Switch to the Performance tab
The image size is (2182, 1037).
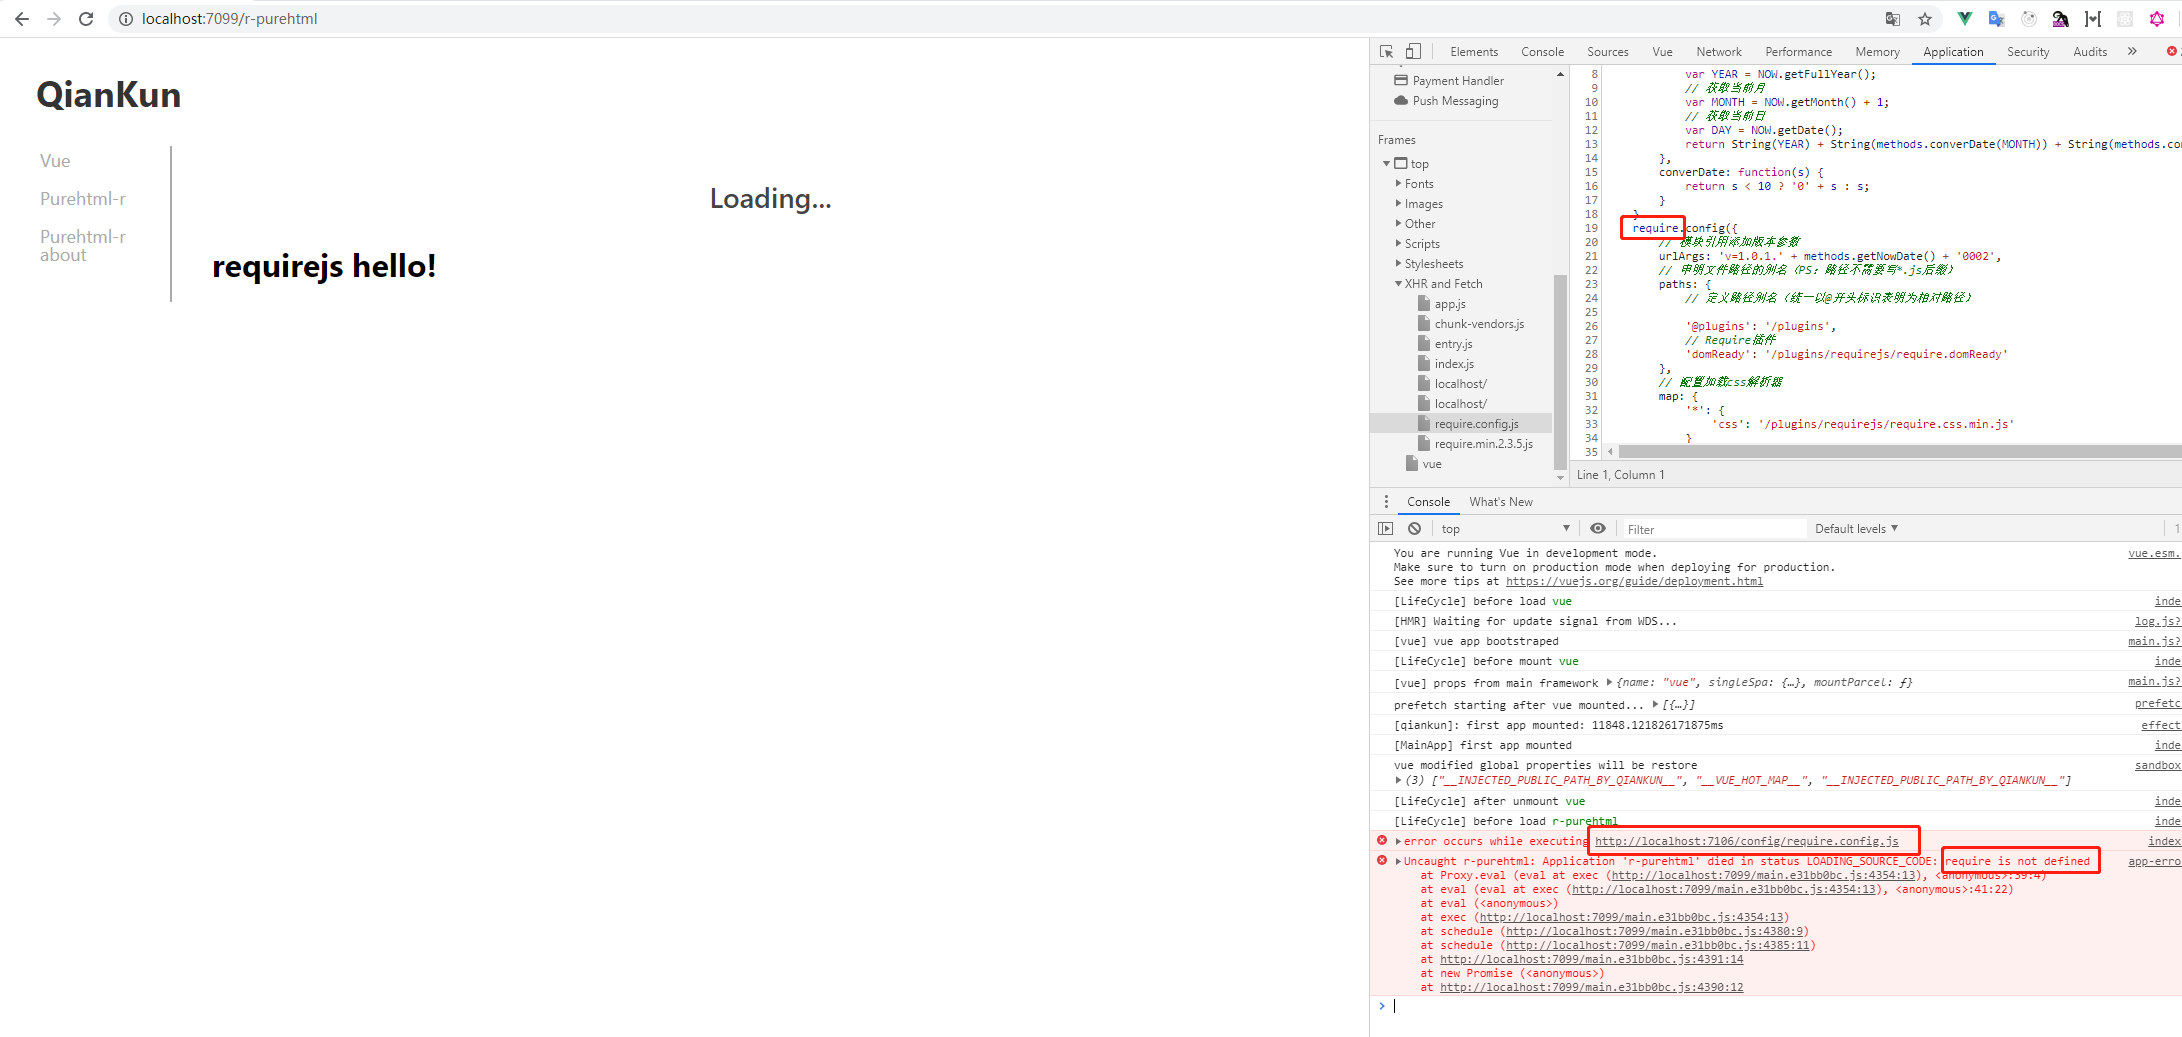(1798, 52)
